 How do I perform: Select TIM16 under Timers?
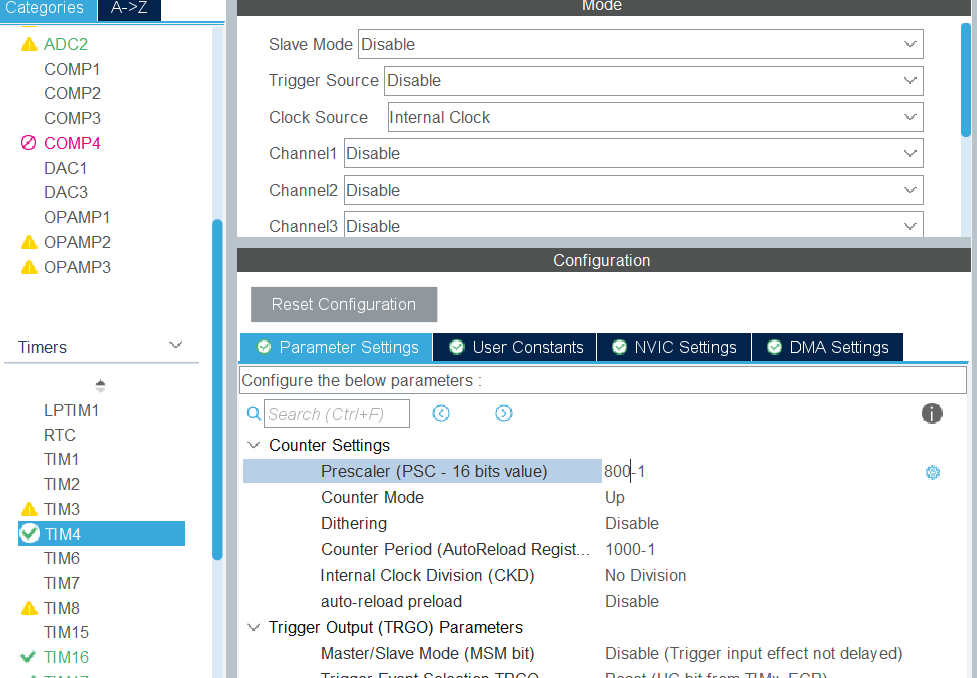click(x=67, y=657)
